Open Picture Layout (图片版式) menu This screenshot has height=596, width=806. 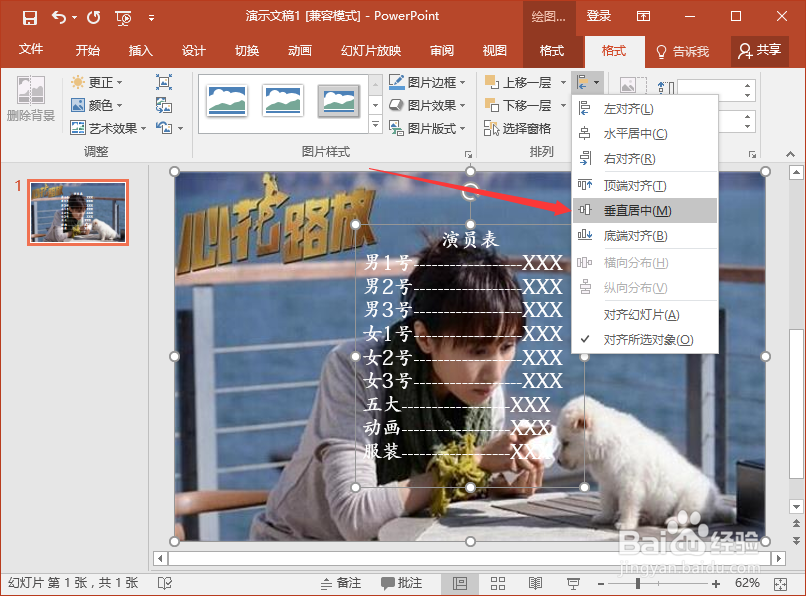pyautogui.click(x=427, y=128)
